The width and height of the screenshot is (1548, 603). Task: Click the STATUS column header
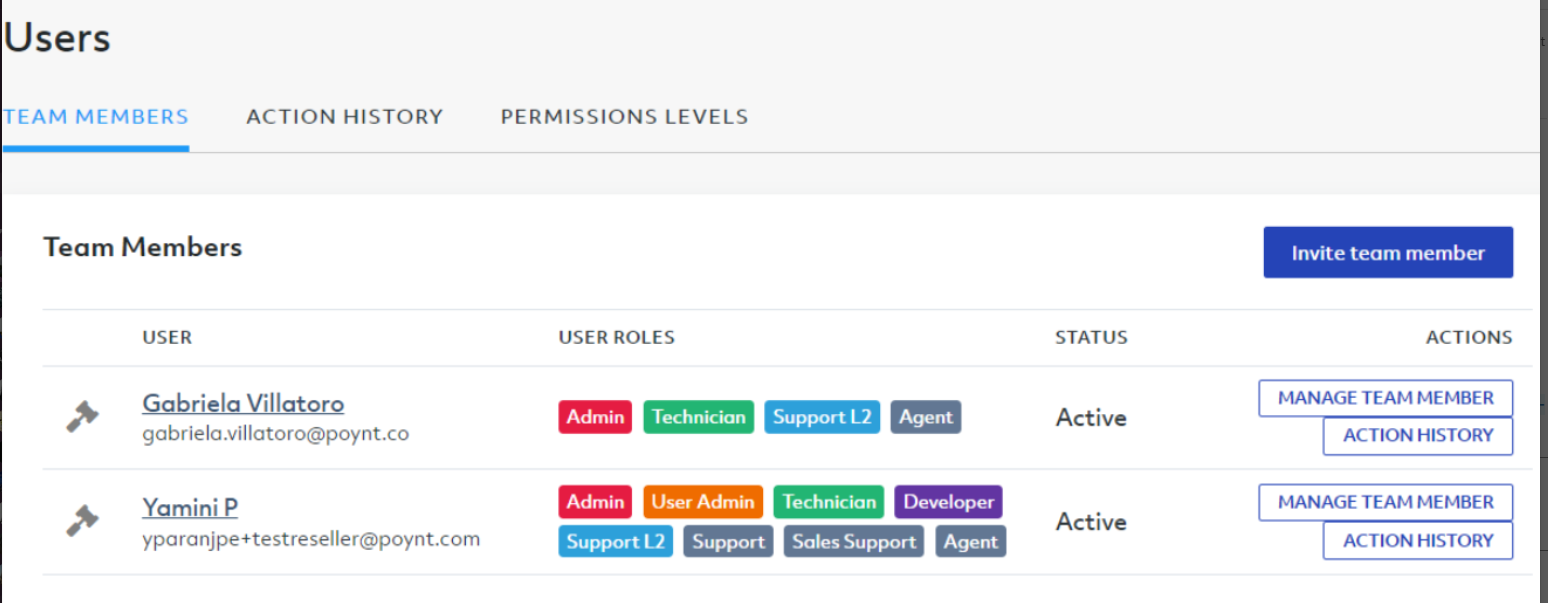point(1091,337)
